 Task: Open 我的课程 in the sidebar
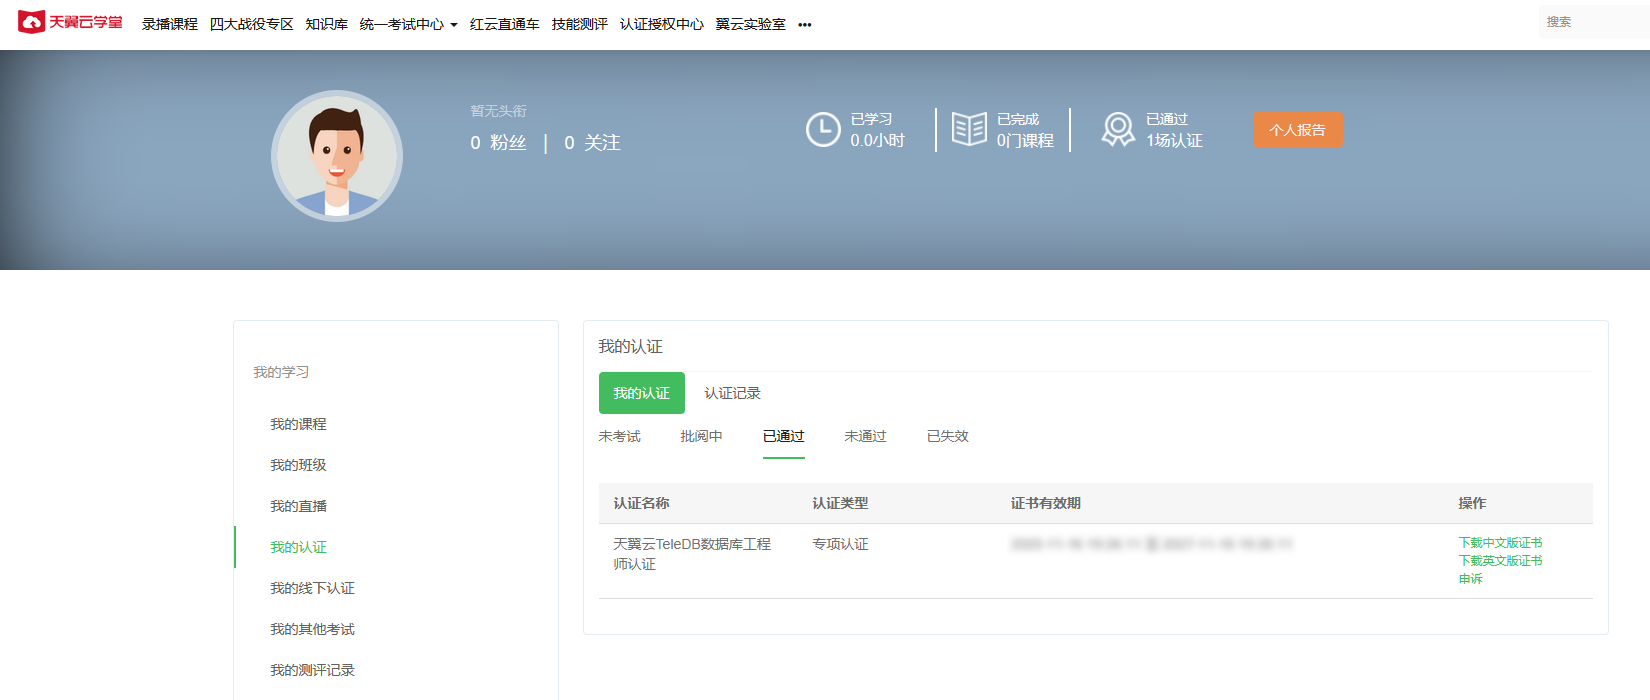[x=298, y=424]
